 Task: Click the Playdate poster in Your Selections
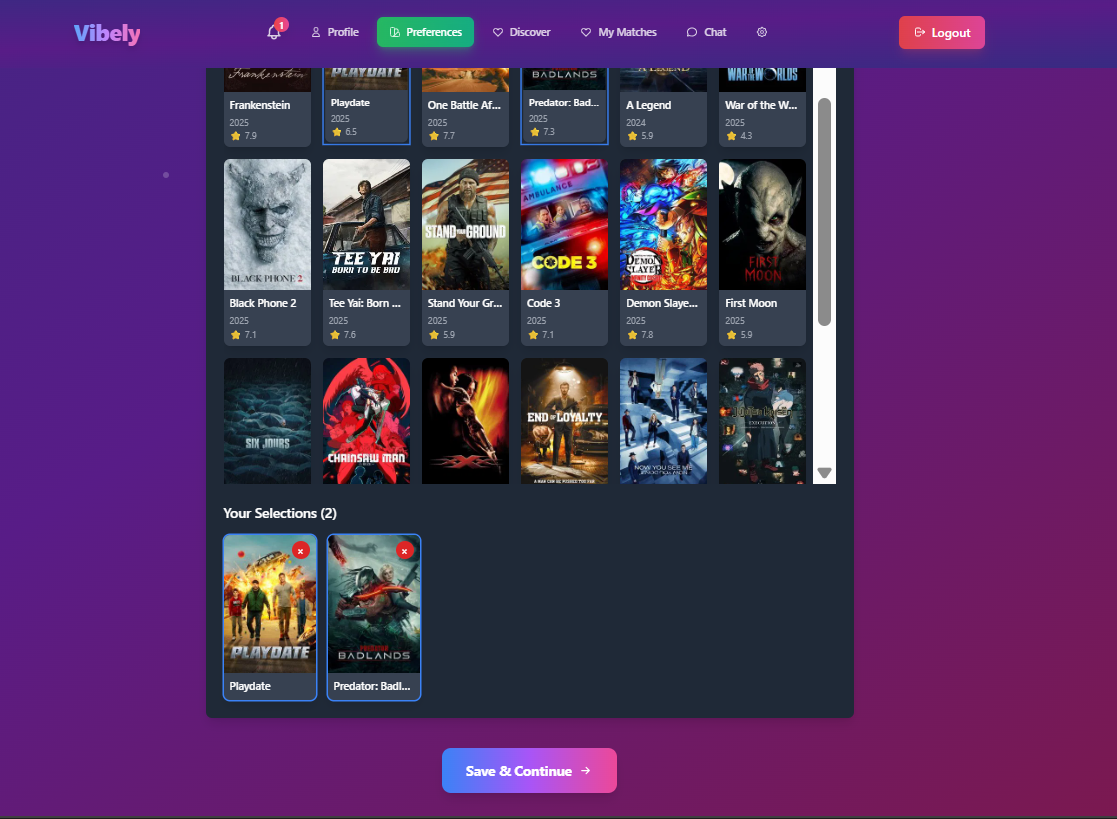[x=270, y=604]
